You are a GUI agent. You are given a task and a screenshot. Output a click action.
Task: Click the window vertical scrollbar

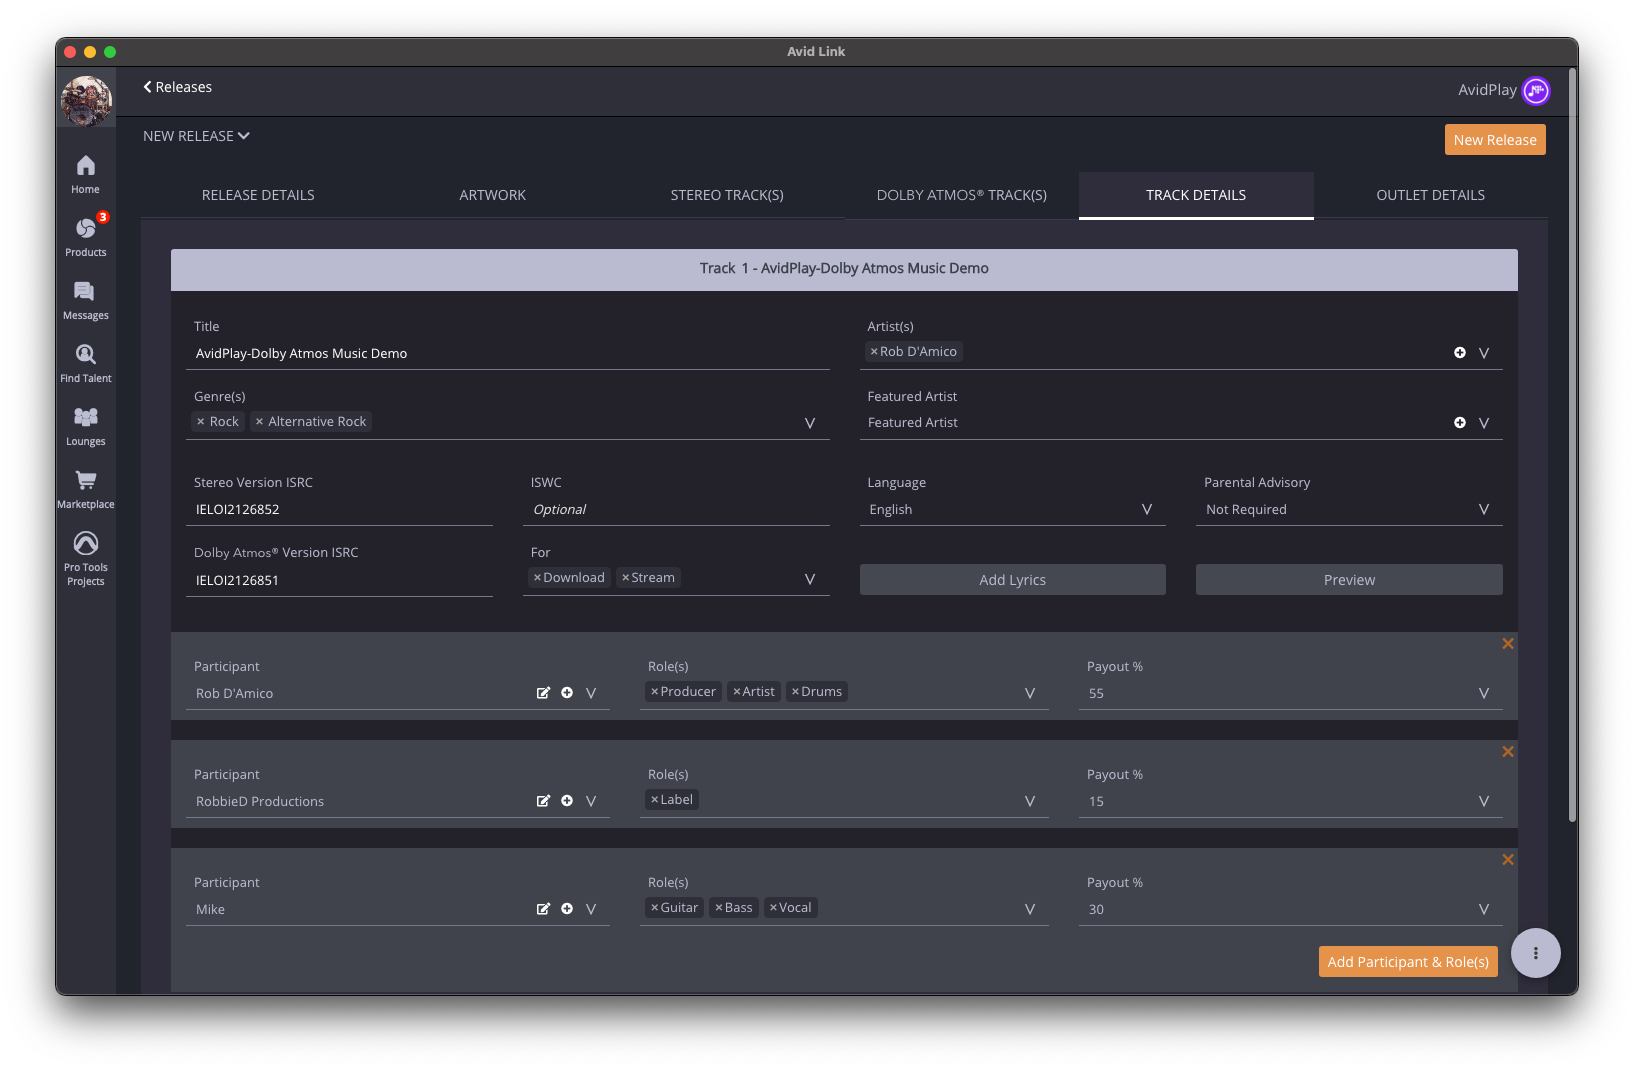point(1572,445)
